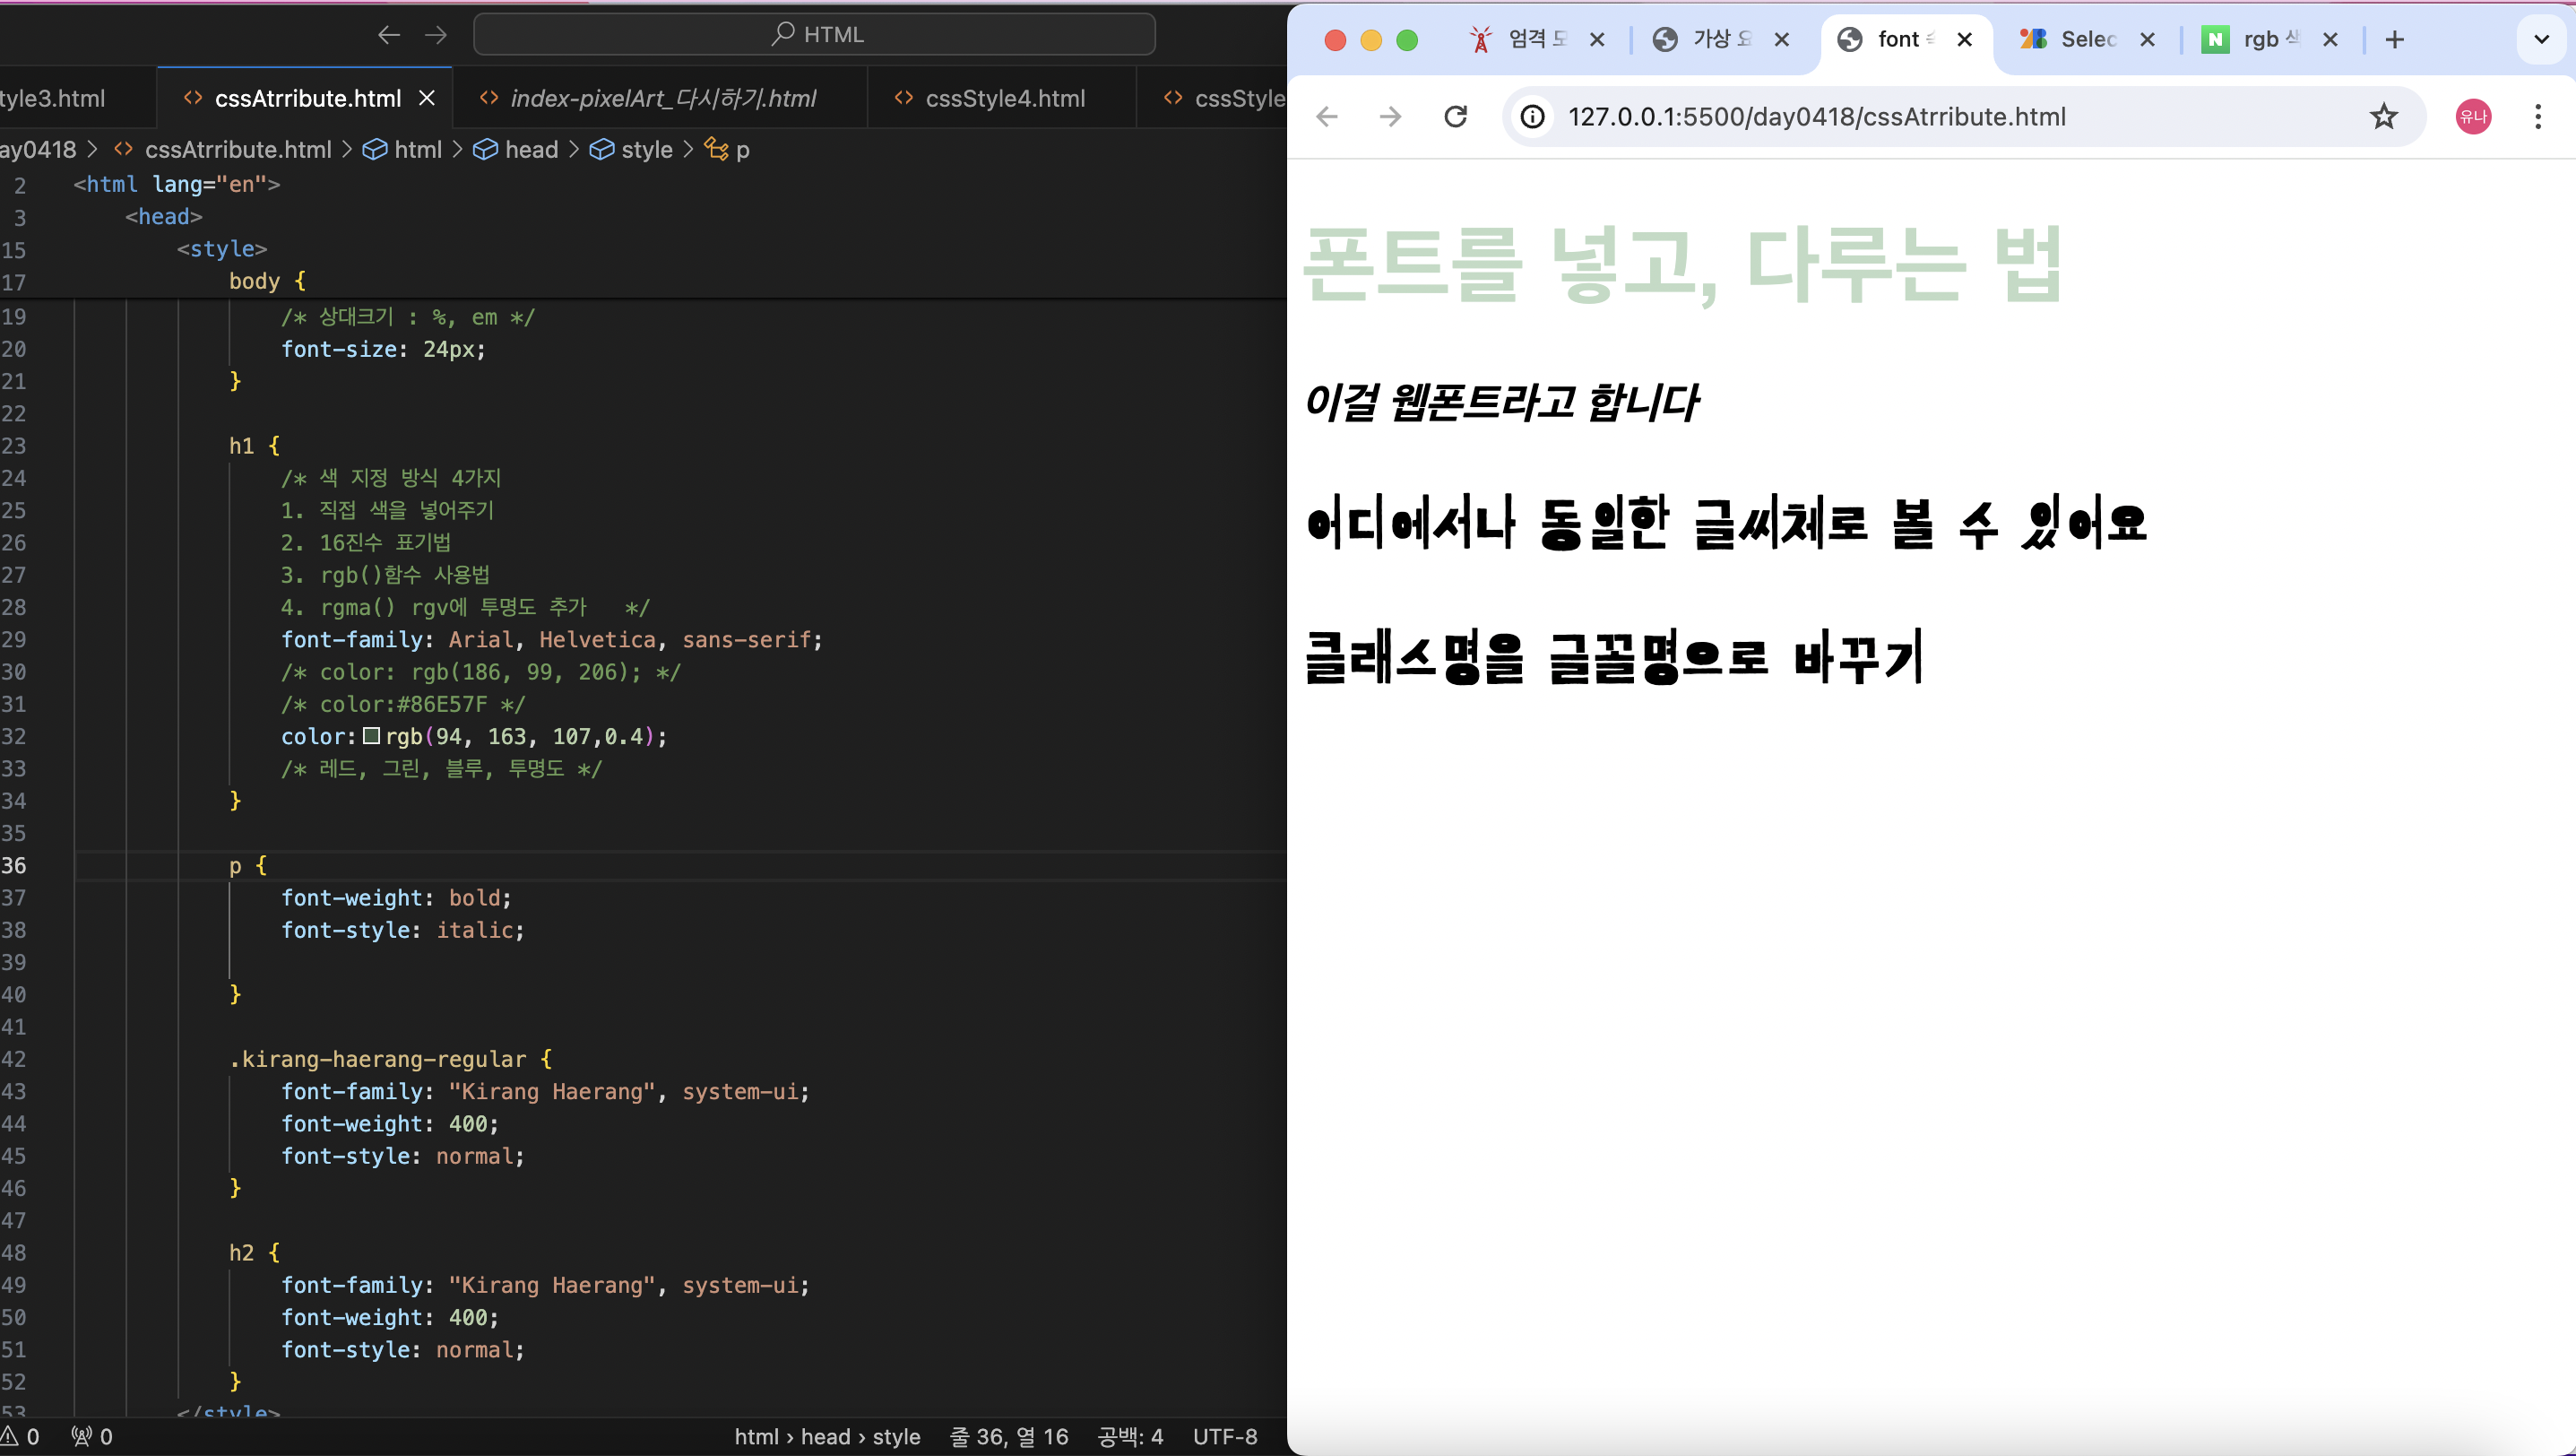Click the warnings indicator in status bar
Viewport: 2576px width, 1456px height.
point(20,1437)
